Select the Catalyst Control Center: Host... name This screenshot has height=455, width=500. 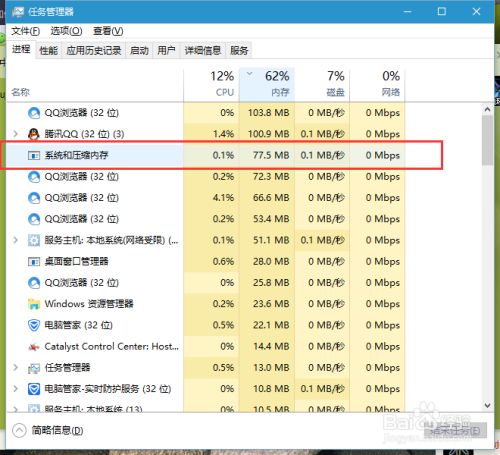coord(112,346)
